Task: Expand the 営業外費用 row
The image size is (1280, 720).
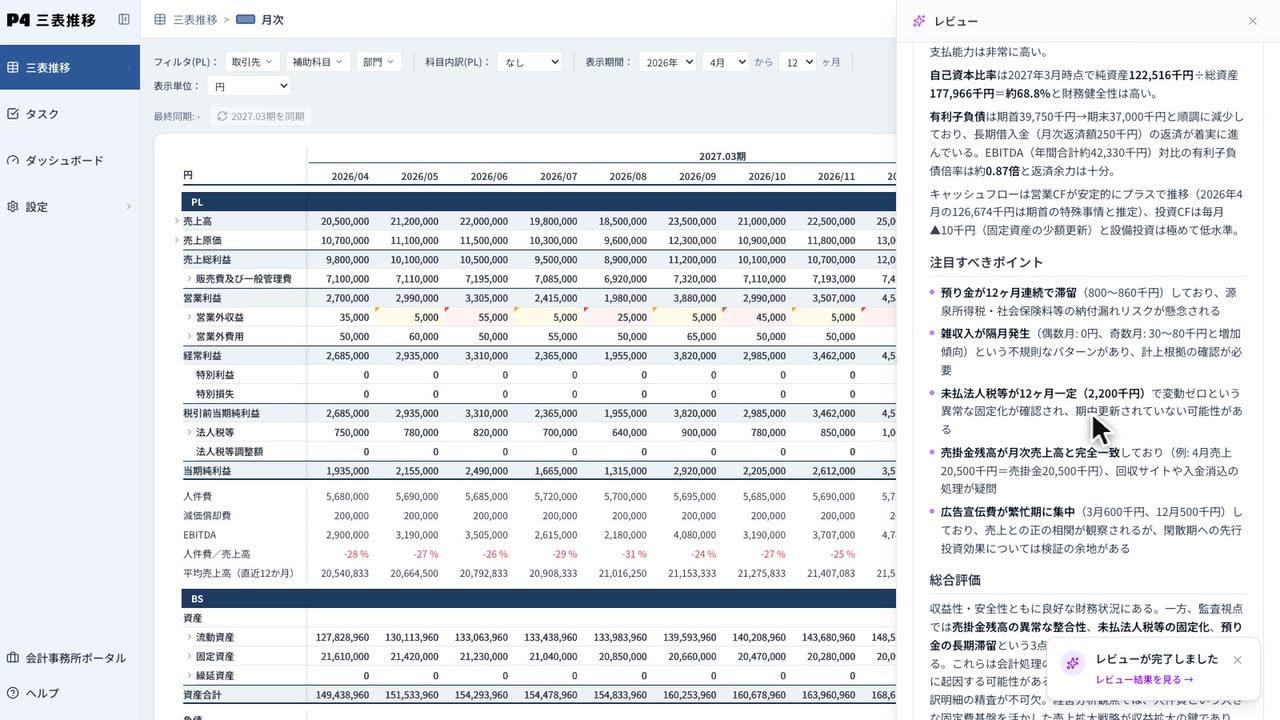Action: pos(189,336)
